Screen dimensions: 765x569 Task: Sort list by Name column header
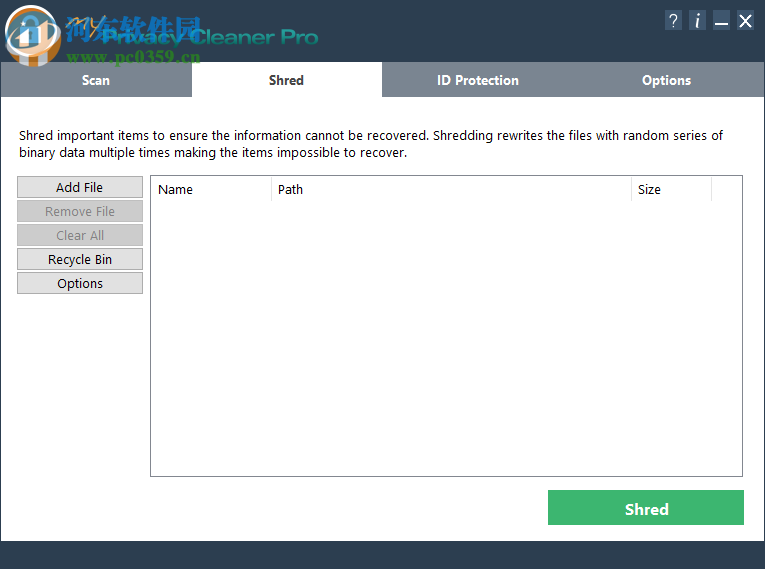211,189
